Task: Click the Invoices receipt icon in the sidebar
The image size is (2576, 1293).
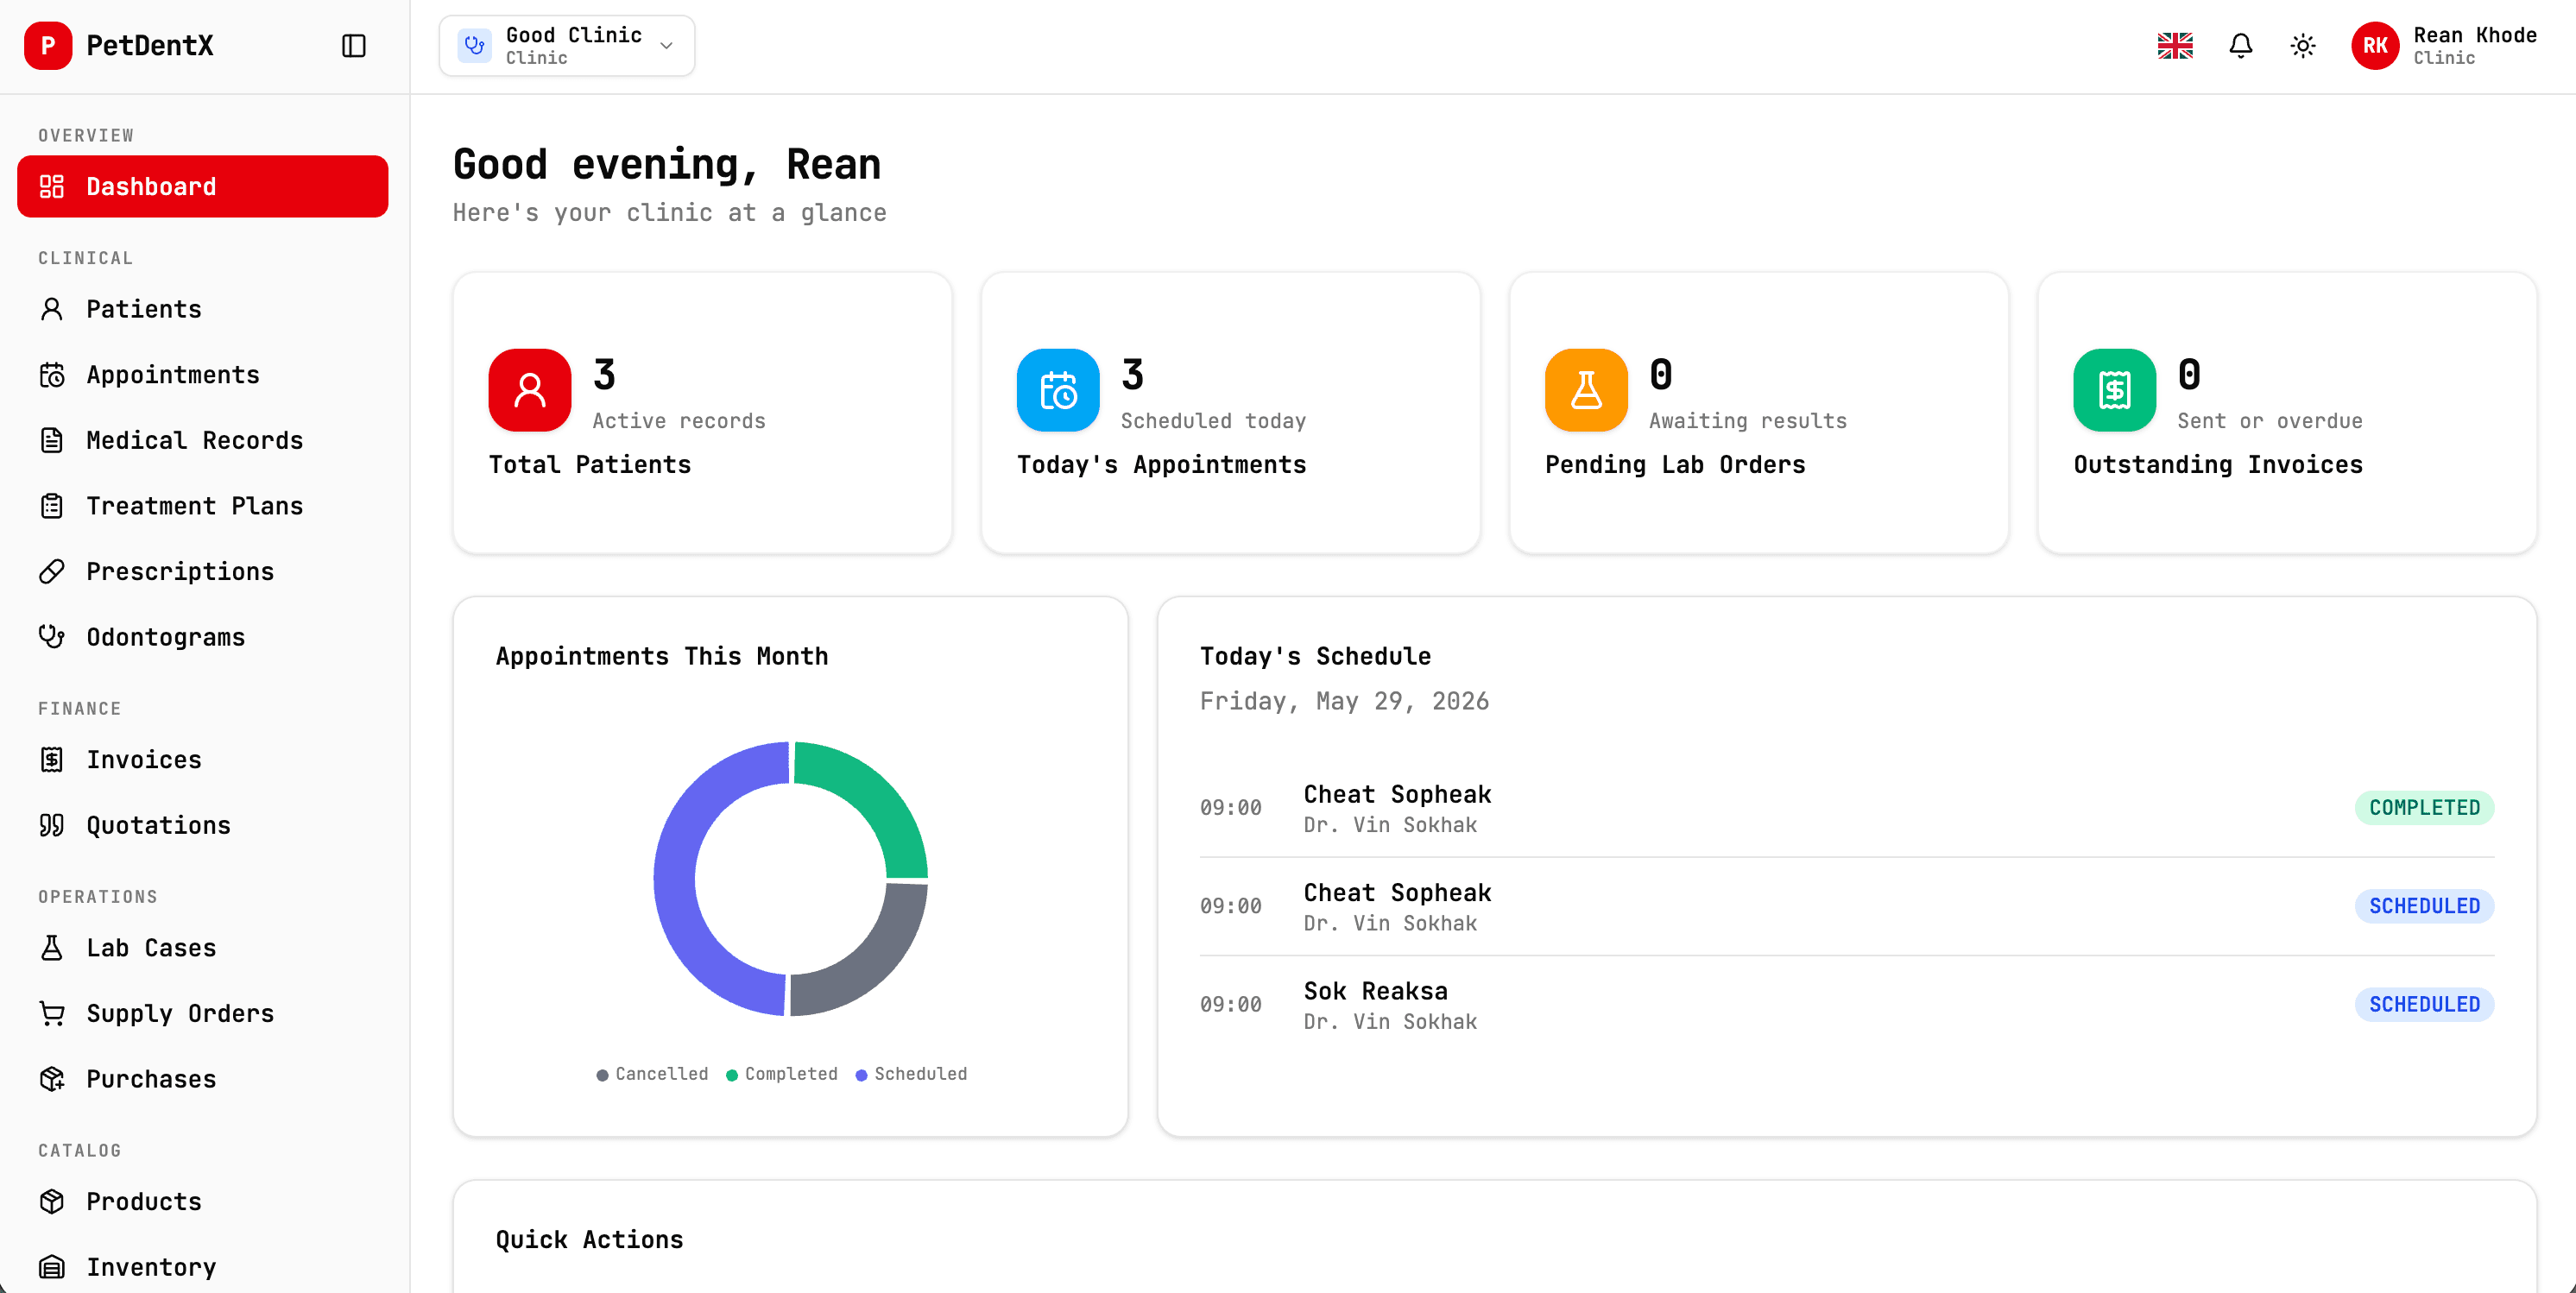Action: click(x=52, y=760)
